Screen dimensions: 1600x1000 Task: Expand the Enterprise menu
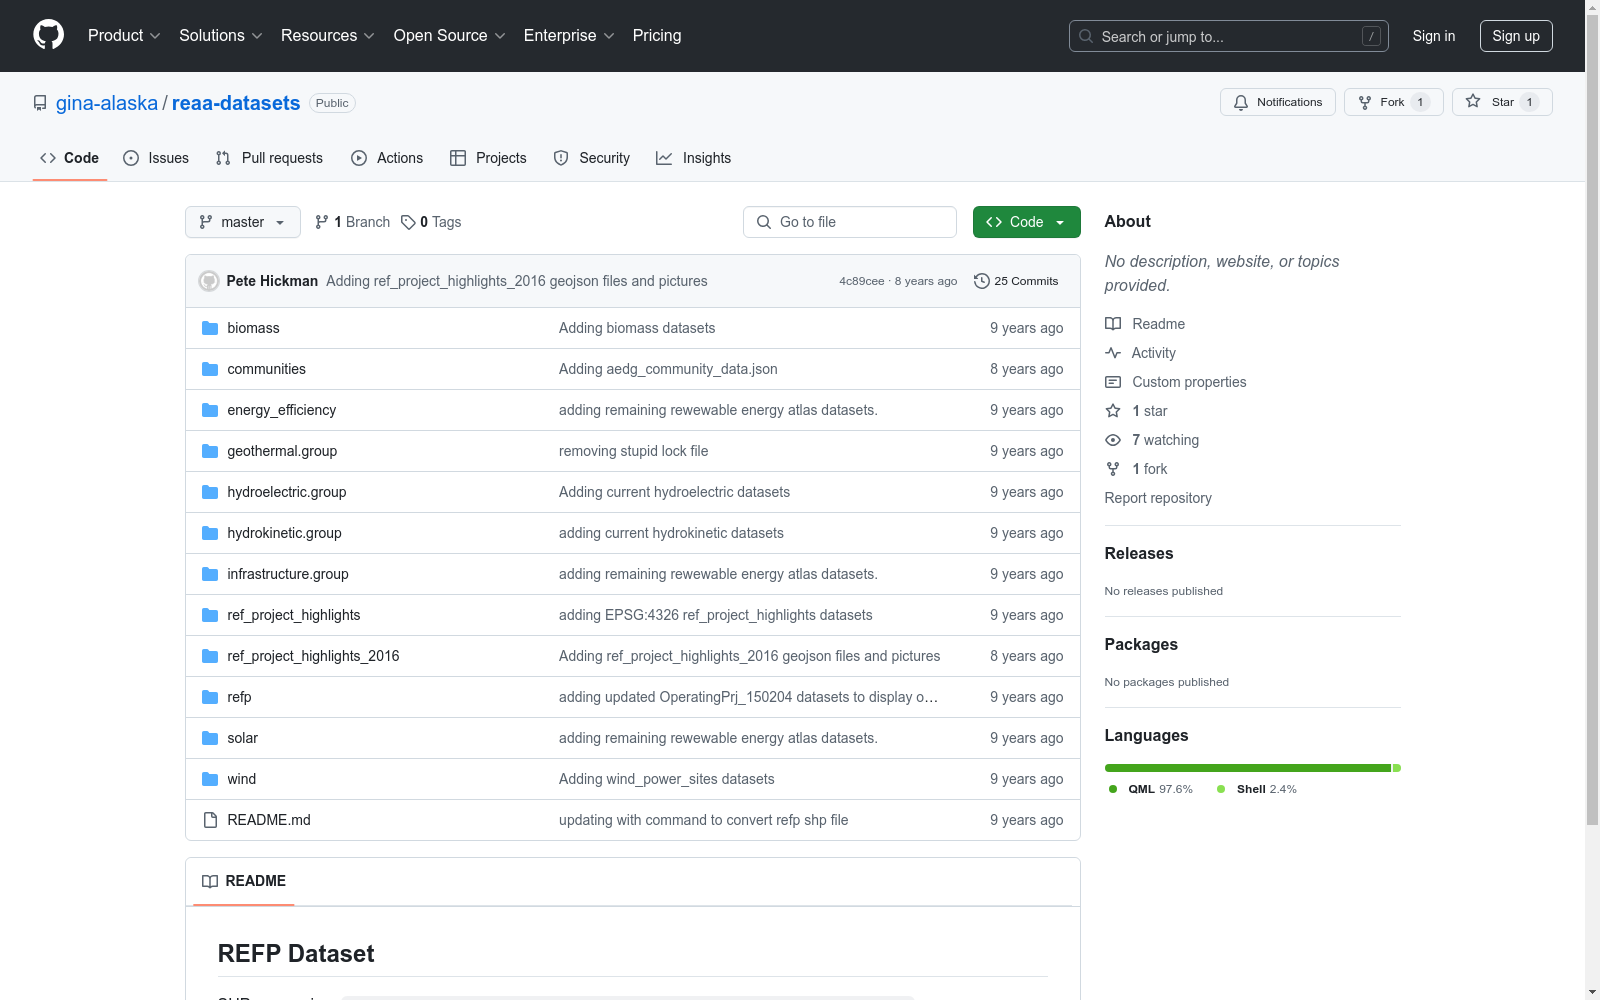569,36
